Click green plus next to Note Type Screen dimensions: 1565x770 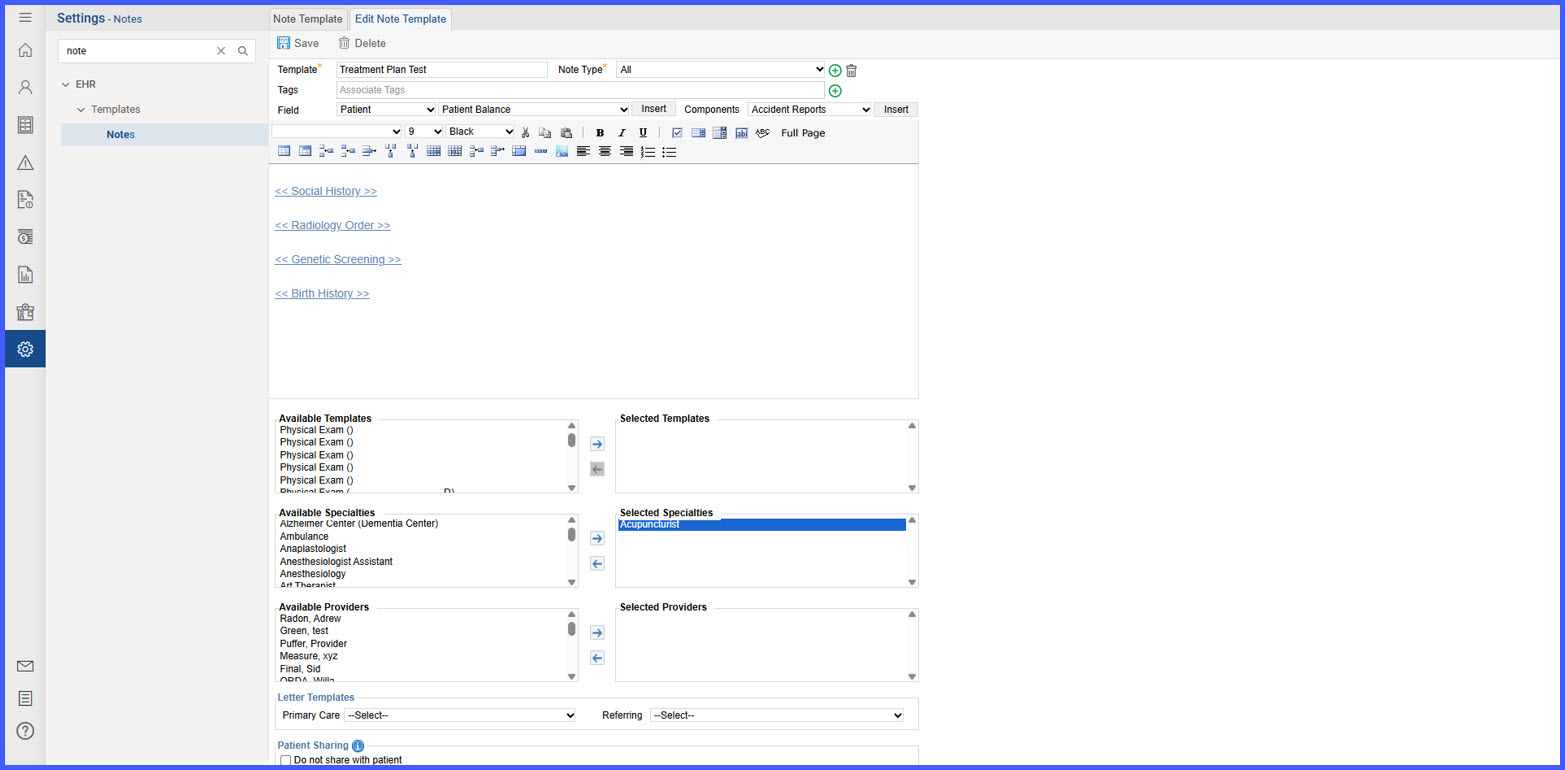coord(835,70)
